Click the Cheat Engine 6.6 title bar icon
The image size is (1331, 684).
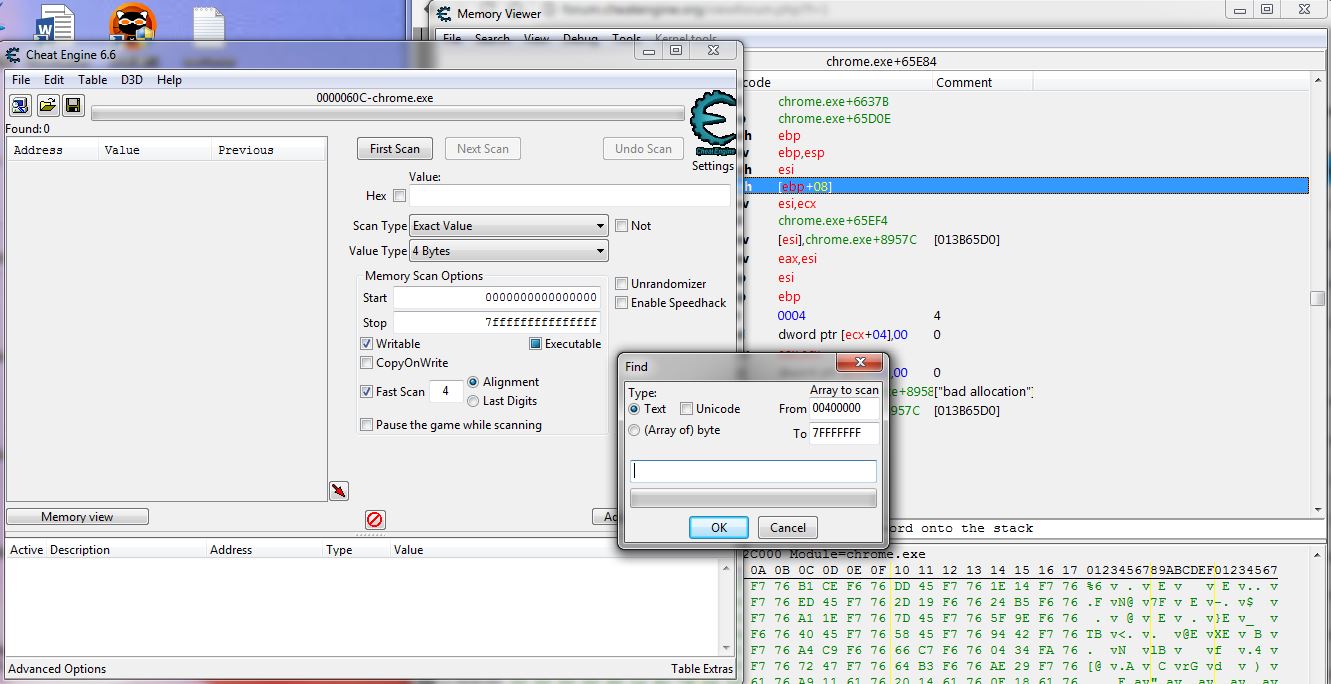13,55
